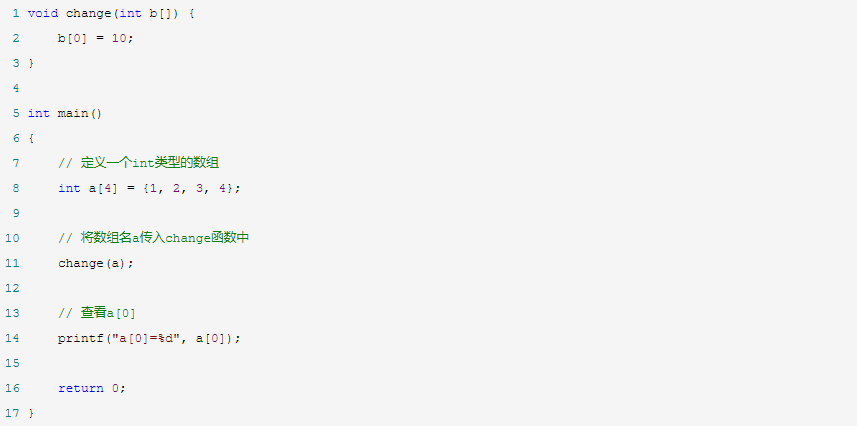Click the opening brace on line 6
857x426 pixels.
point(31,138)
